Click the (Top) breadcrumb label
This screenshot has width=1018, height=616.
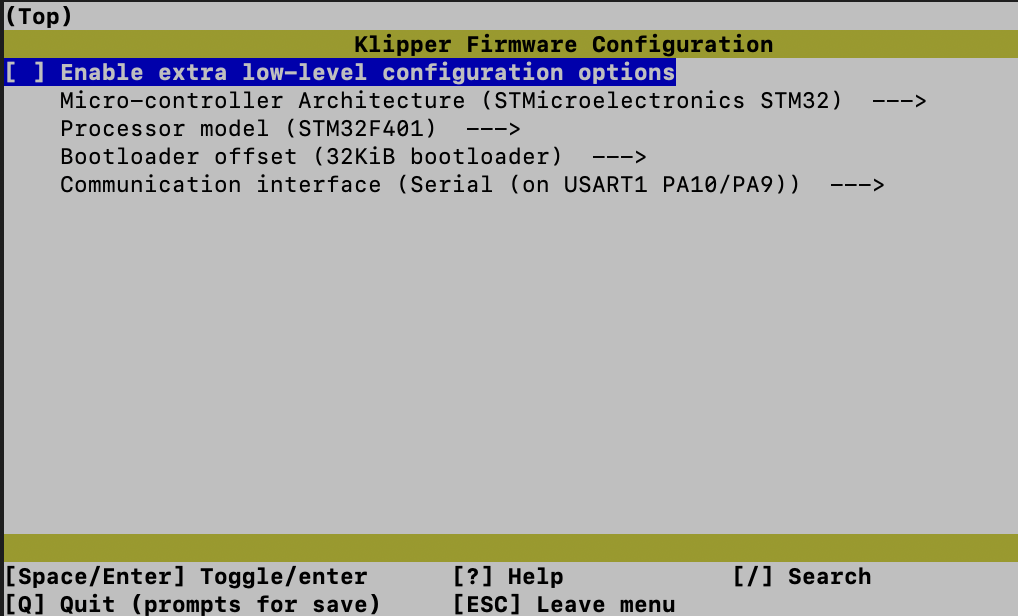point(38,16)
